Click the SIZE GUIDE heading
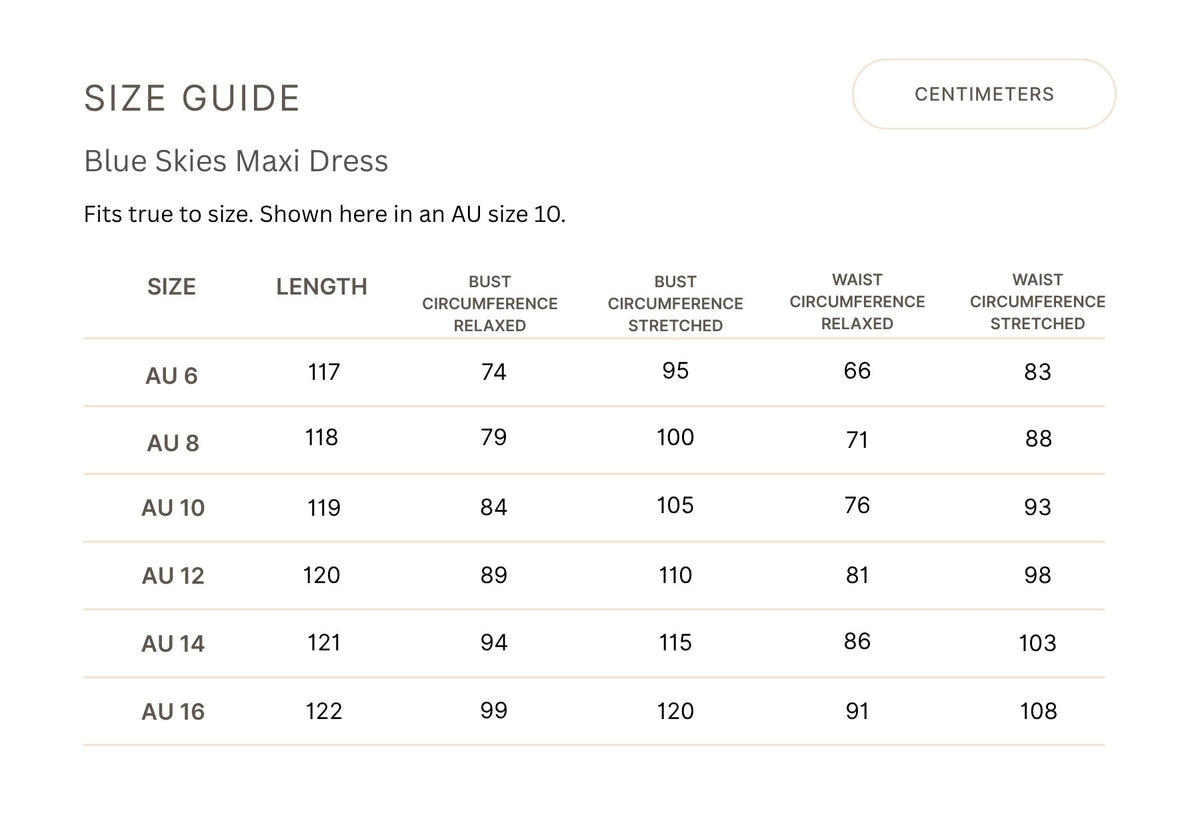The height and width of the screenshot is (829, 1200). (x=192, y=98)
